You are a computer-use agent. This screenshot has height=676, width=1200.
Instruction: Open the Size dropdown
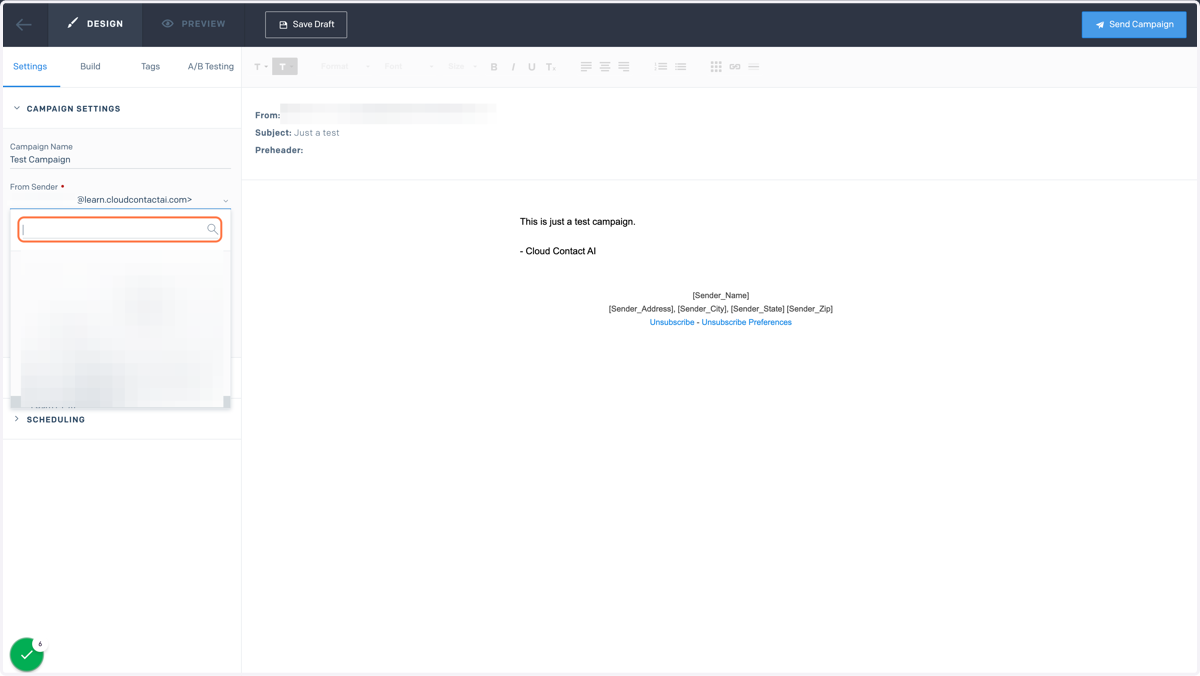click(461, 67)
